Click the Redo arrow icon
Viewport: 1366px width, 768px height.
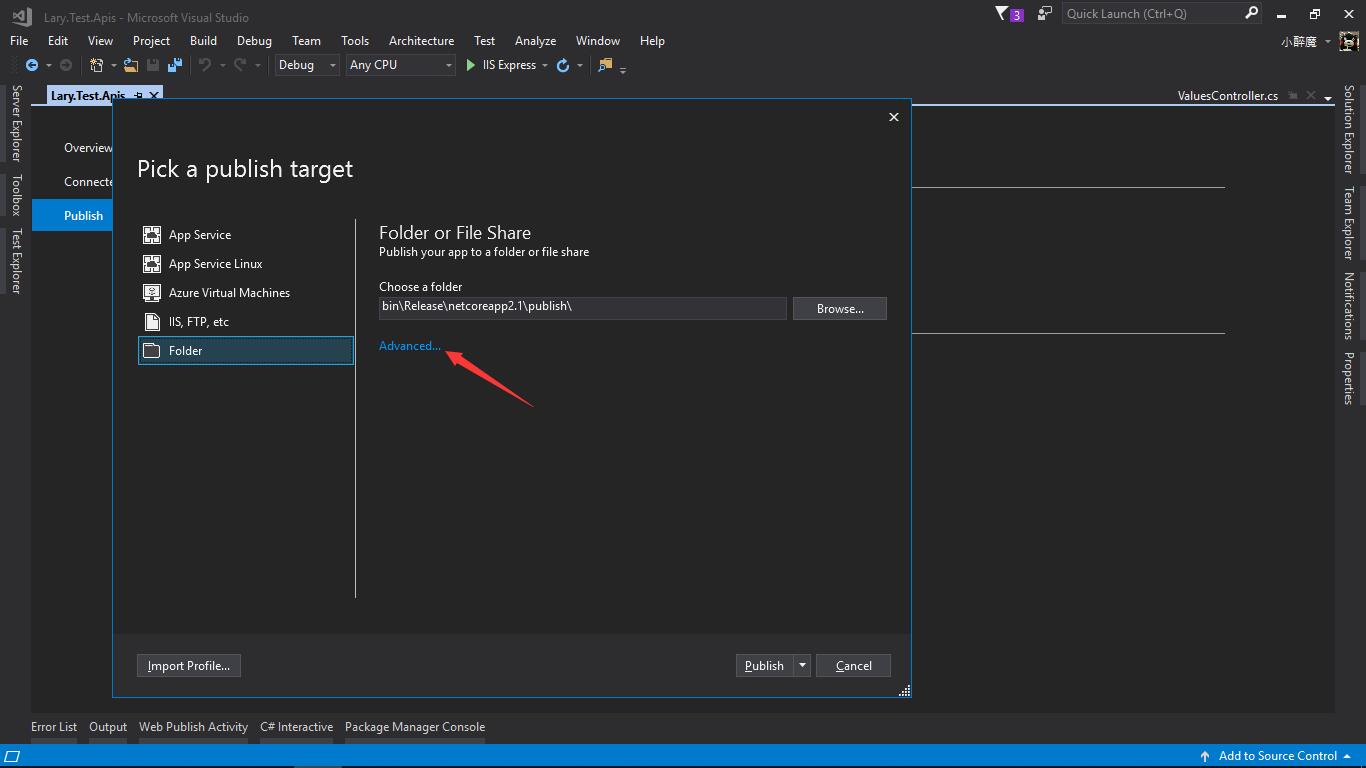pyautogui.click(x=240, y=65)
